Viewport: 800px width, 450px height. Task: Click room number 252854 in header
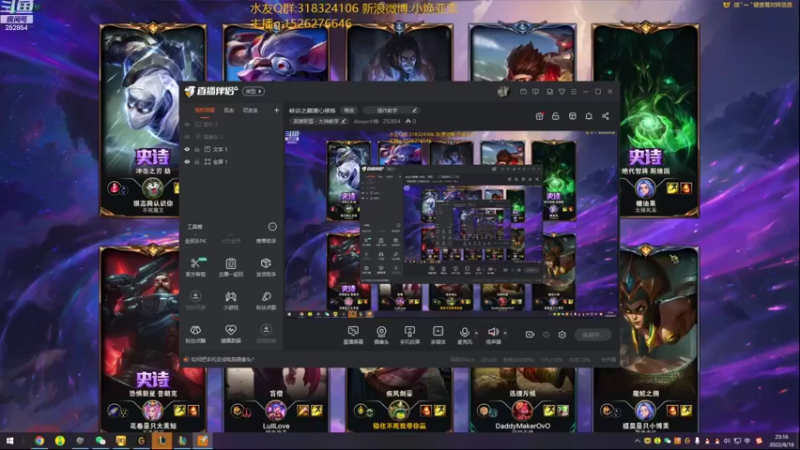[392, 121]
